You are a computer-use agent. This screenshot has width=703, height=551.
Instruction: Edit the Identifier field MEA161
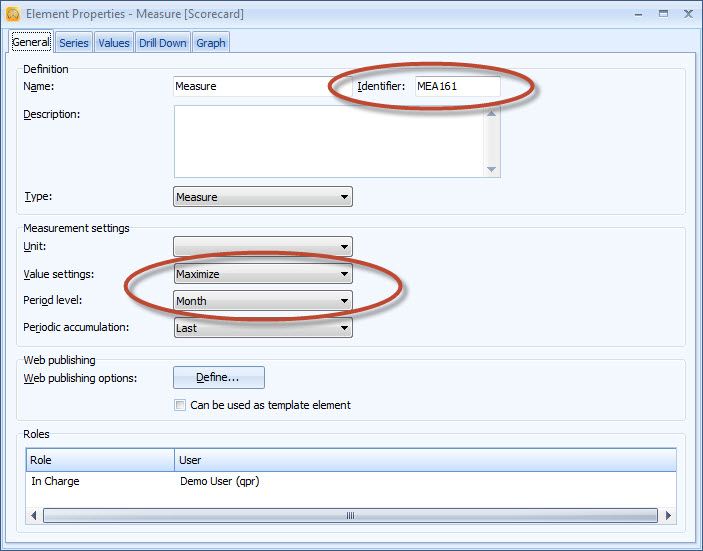[457, 87]
